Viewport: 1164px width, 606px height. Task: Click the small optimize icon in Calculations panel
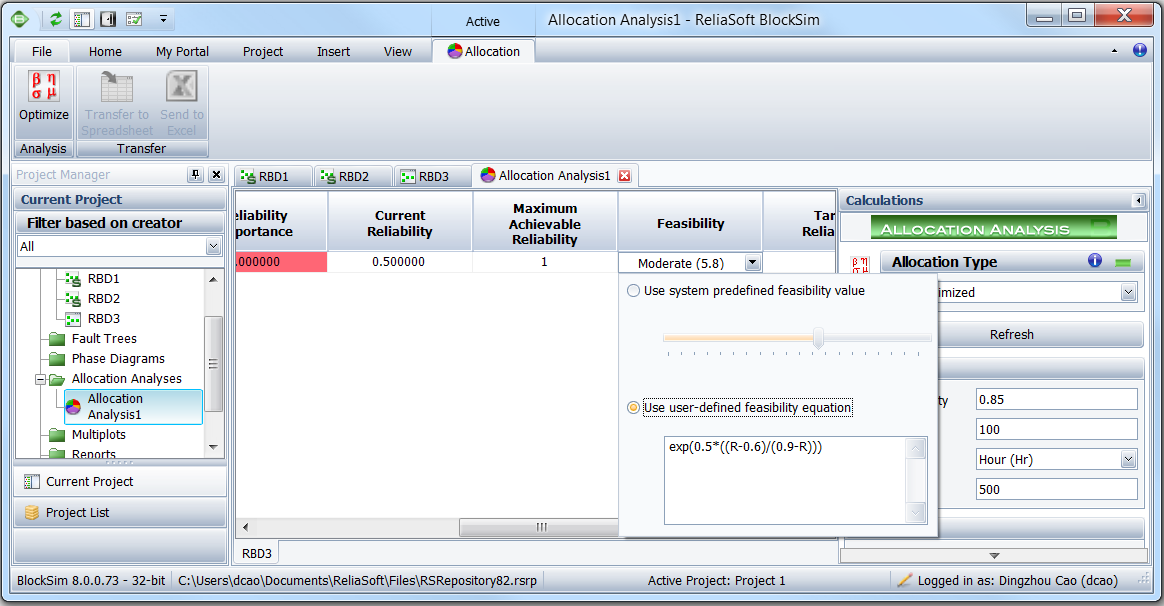click(860, 264)
